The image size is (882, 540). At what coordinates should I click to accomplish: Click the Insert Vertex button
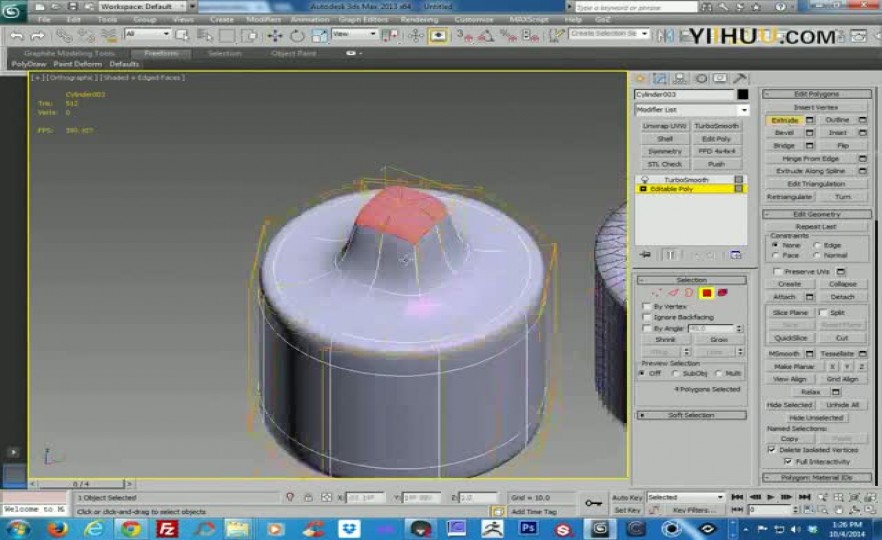pyautogui.click(x=816, y=107)
